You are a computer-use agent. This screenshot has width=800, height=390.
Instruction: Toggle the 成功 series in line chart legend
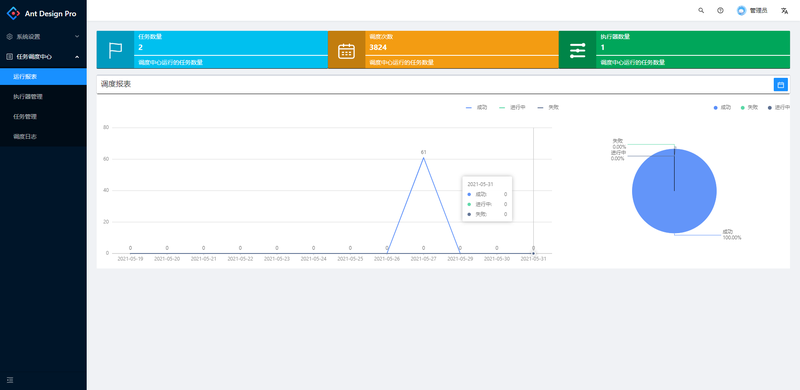point(477,108)
